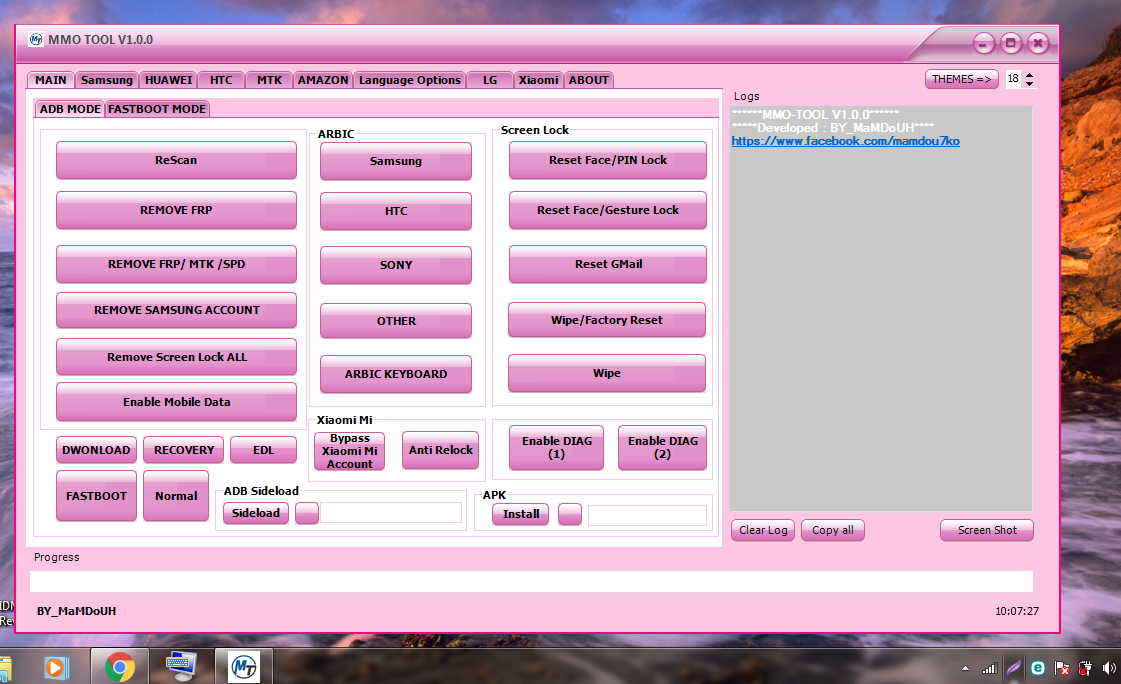Select the AMAZON tab

tap(323, 80)
